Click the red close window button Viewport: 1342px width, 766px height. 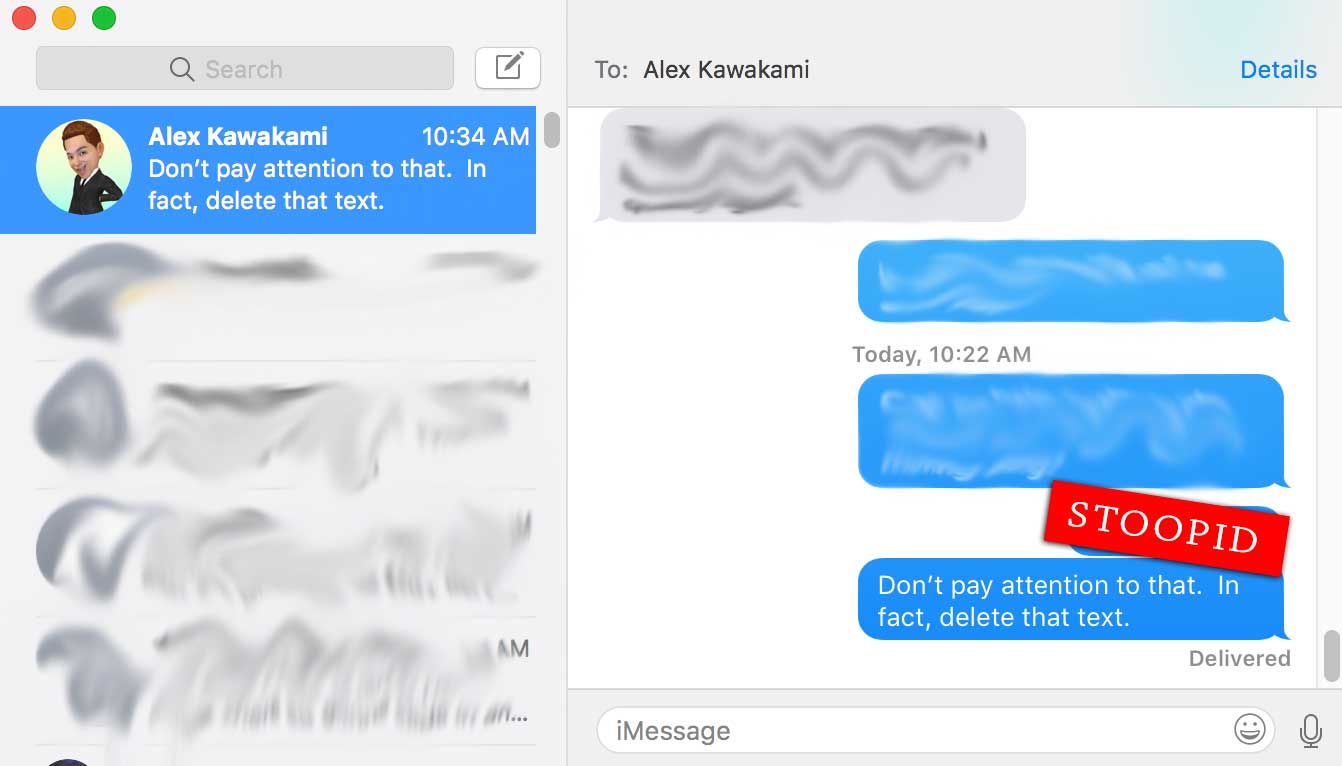pyautogui.click(x=23, y=18)
